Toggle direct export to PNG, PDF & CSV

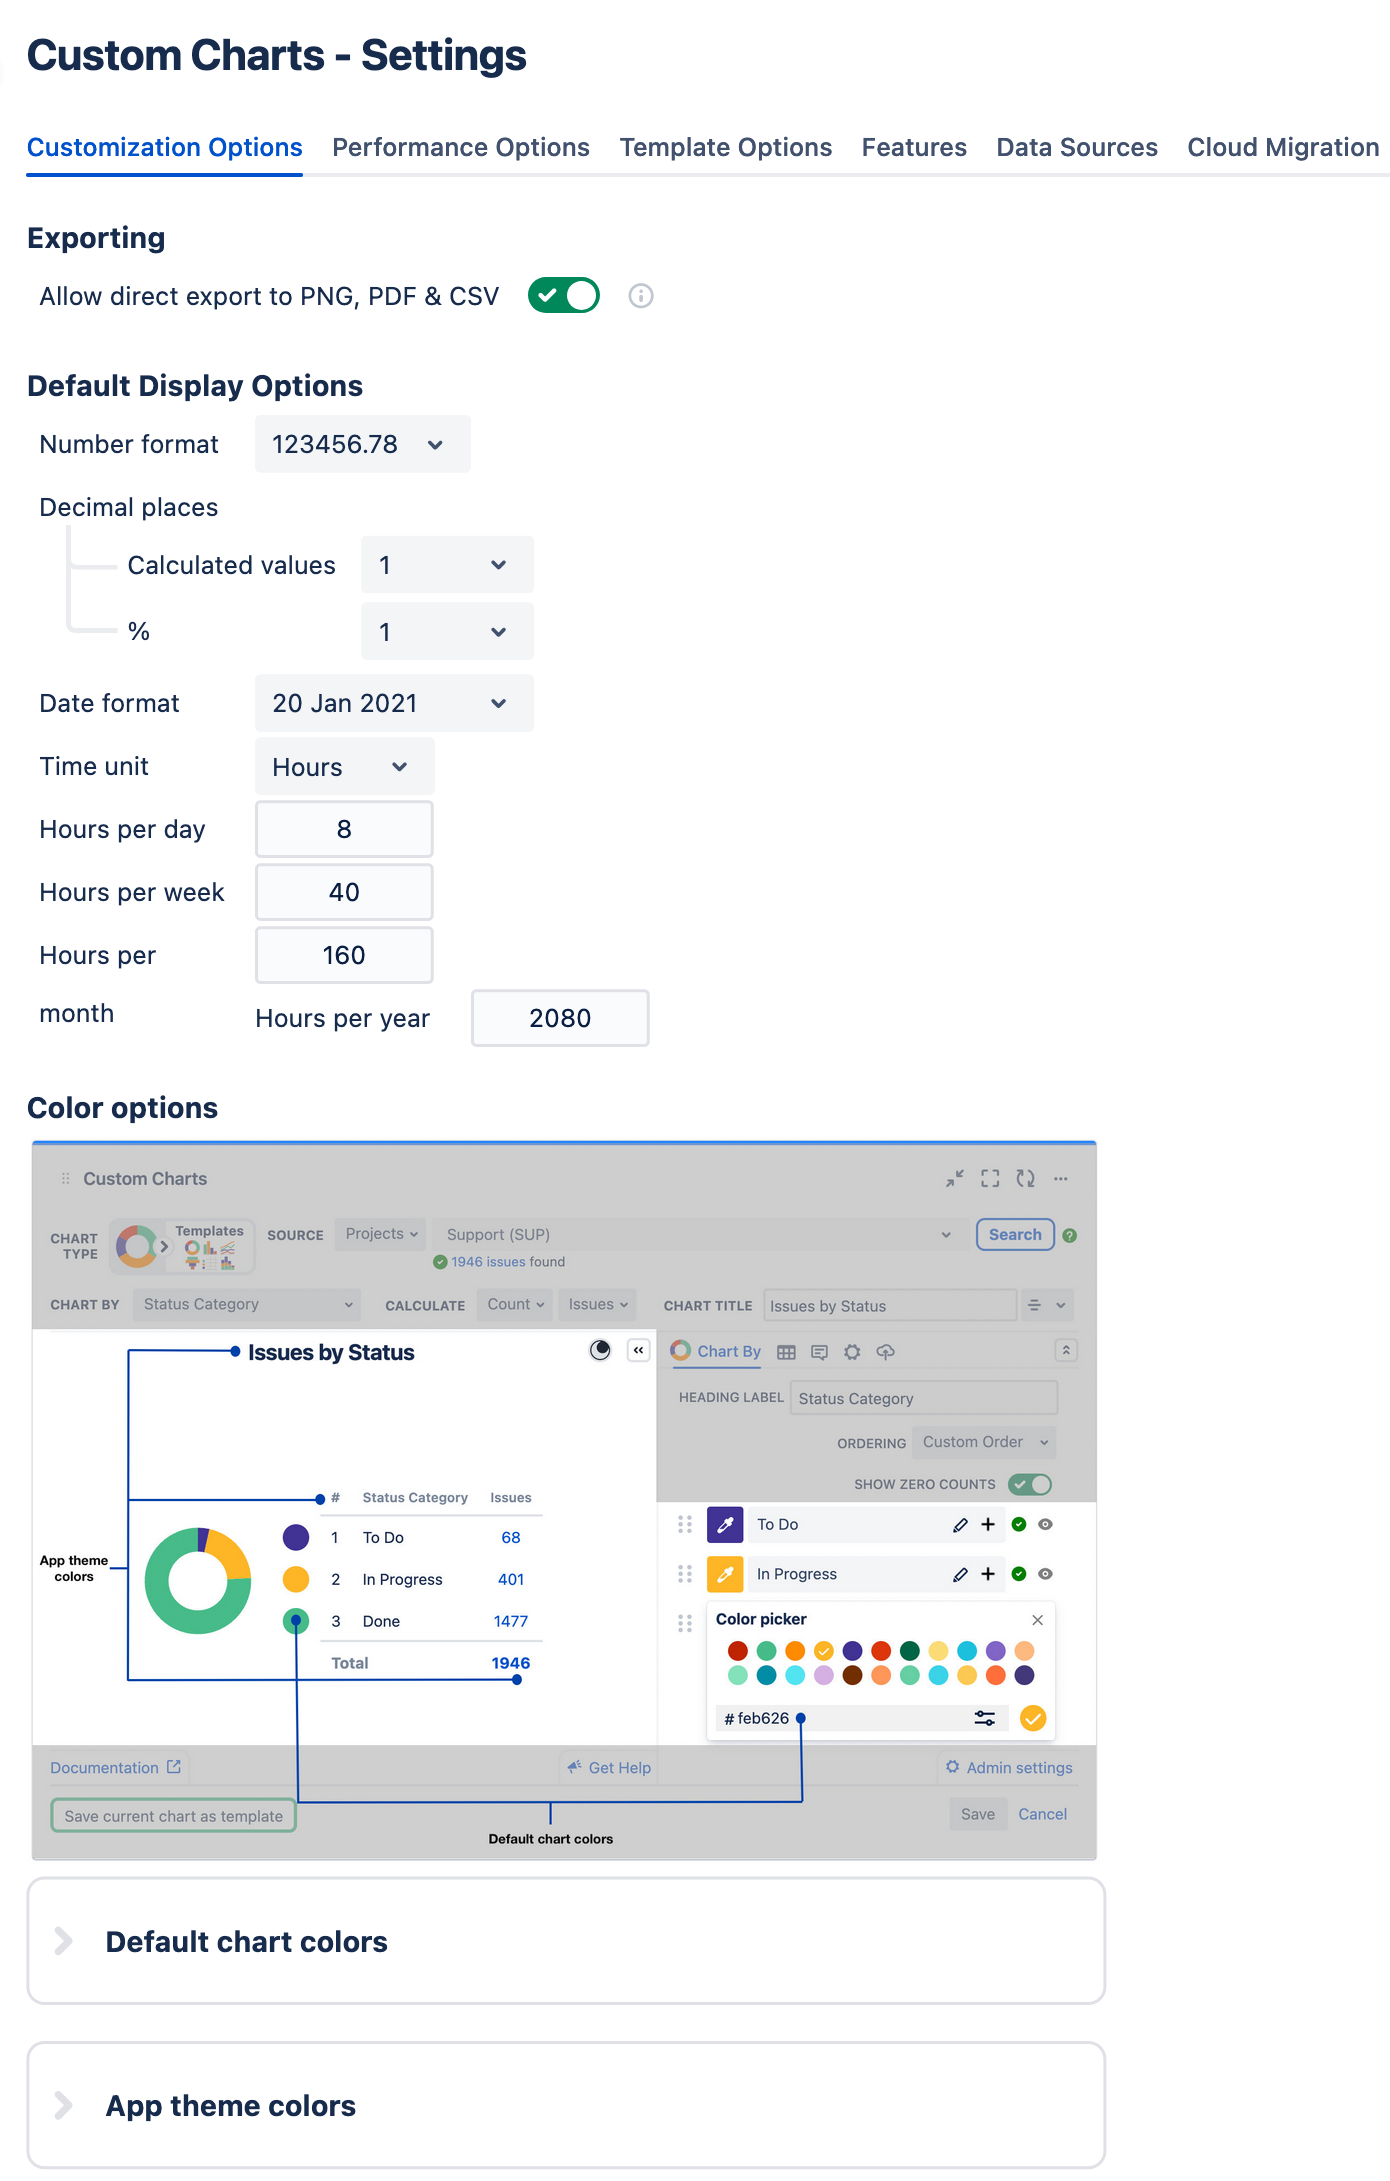[x=564, y=296]
